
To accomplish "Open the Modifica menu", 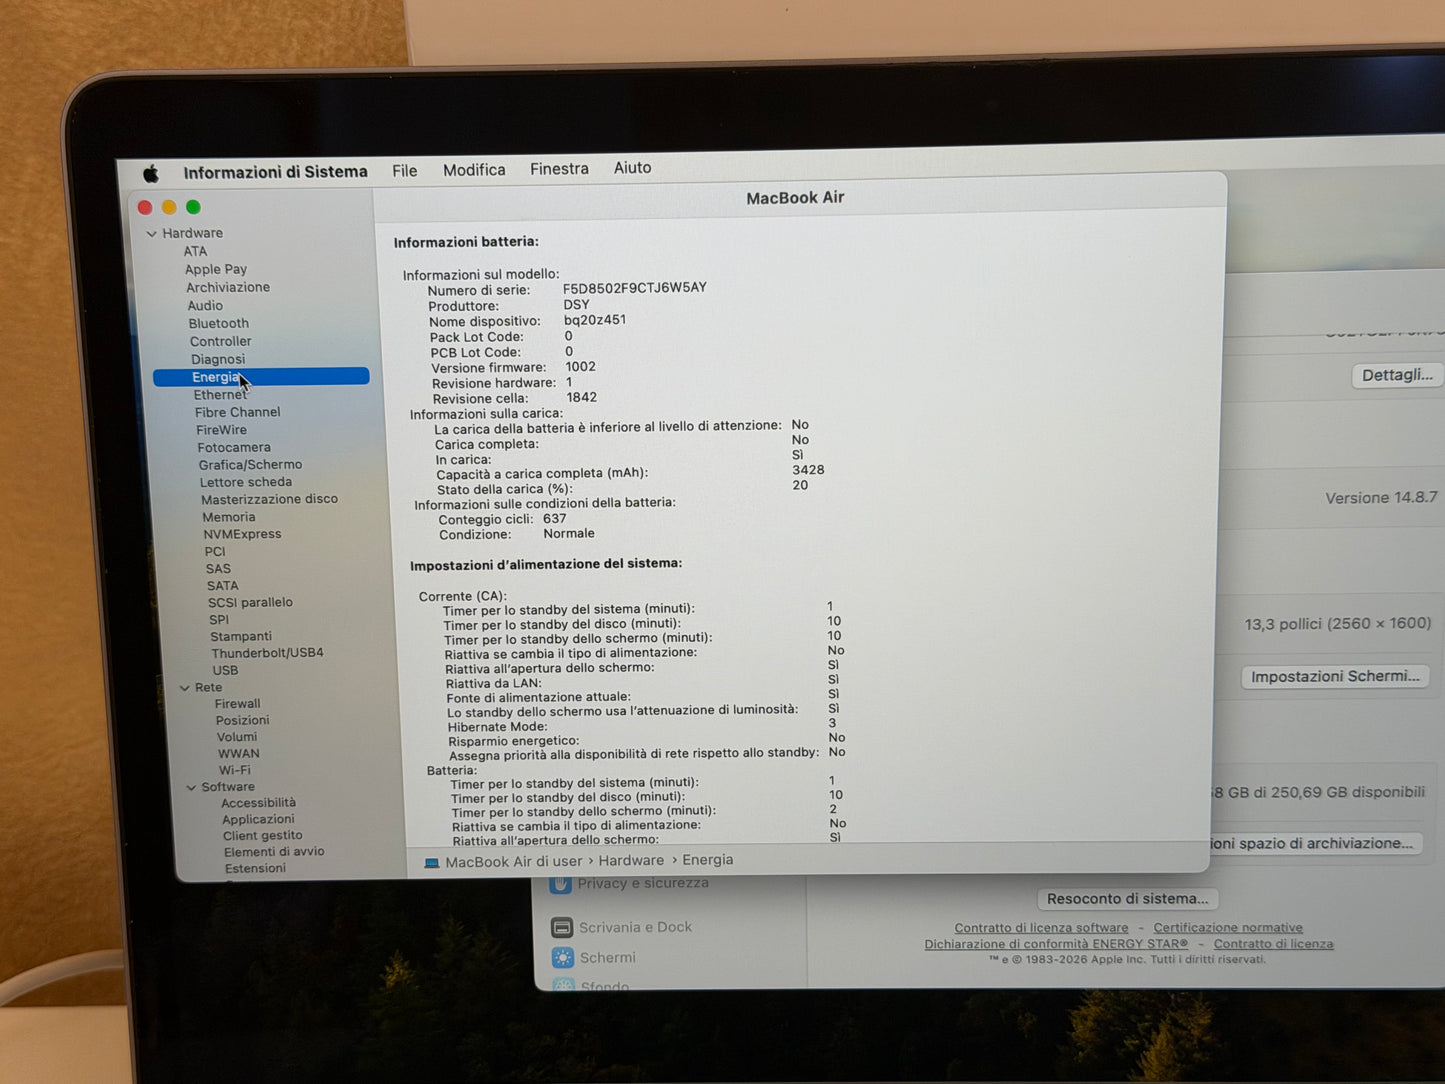I will click(474, 170).
